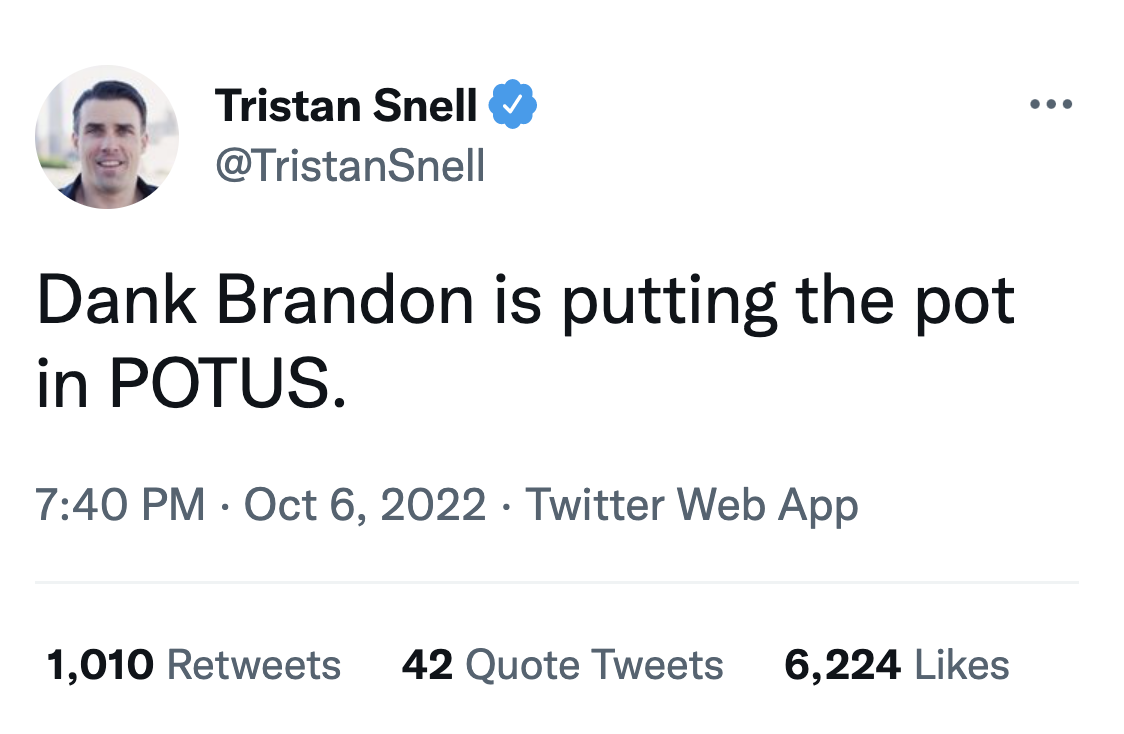Image resolution: width=1124 pixels, height=734 pixels.
Task: Click the 6,224 likes count number
Action: coord(841,665)
